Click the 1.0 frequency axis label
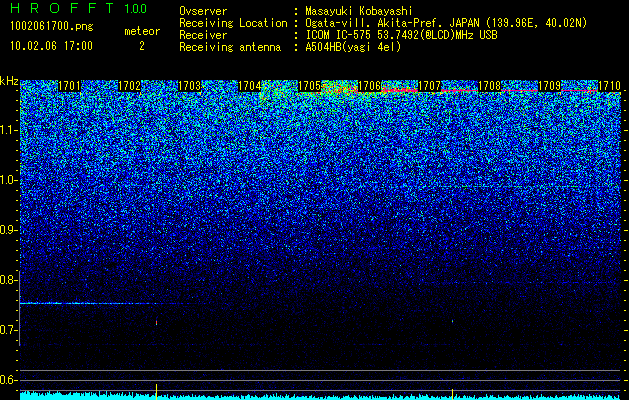The image size is (629, 400). tap(9, 181)
